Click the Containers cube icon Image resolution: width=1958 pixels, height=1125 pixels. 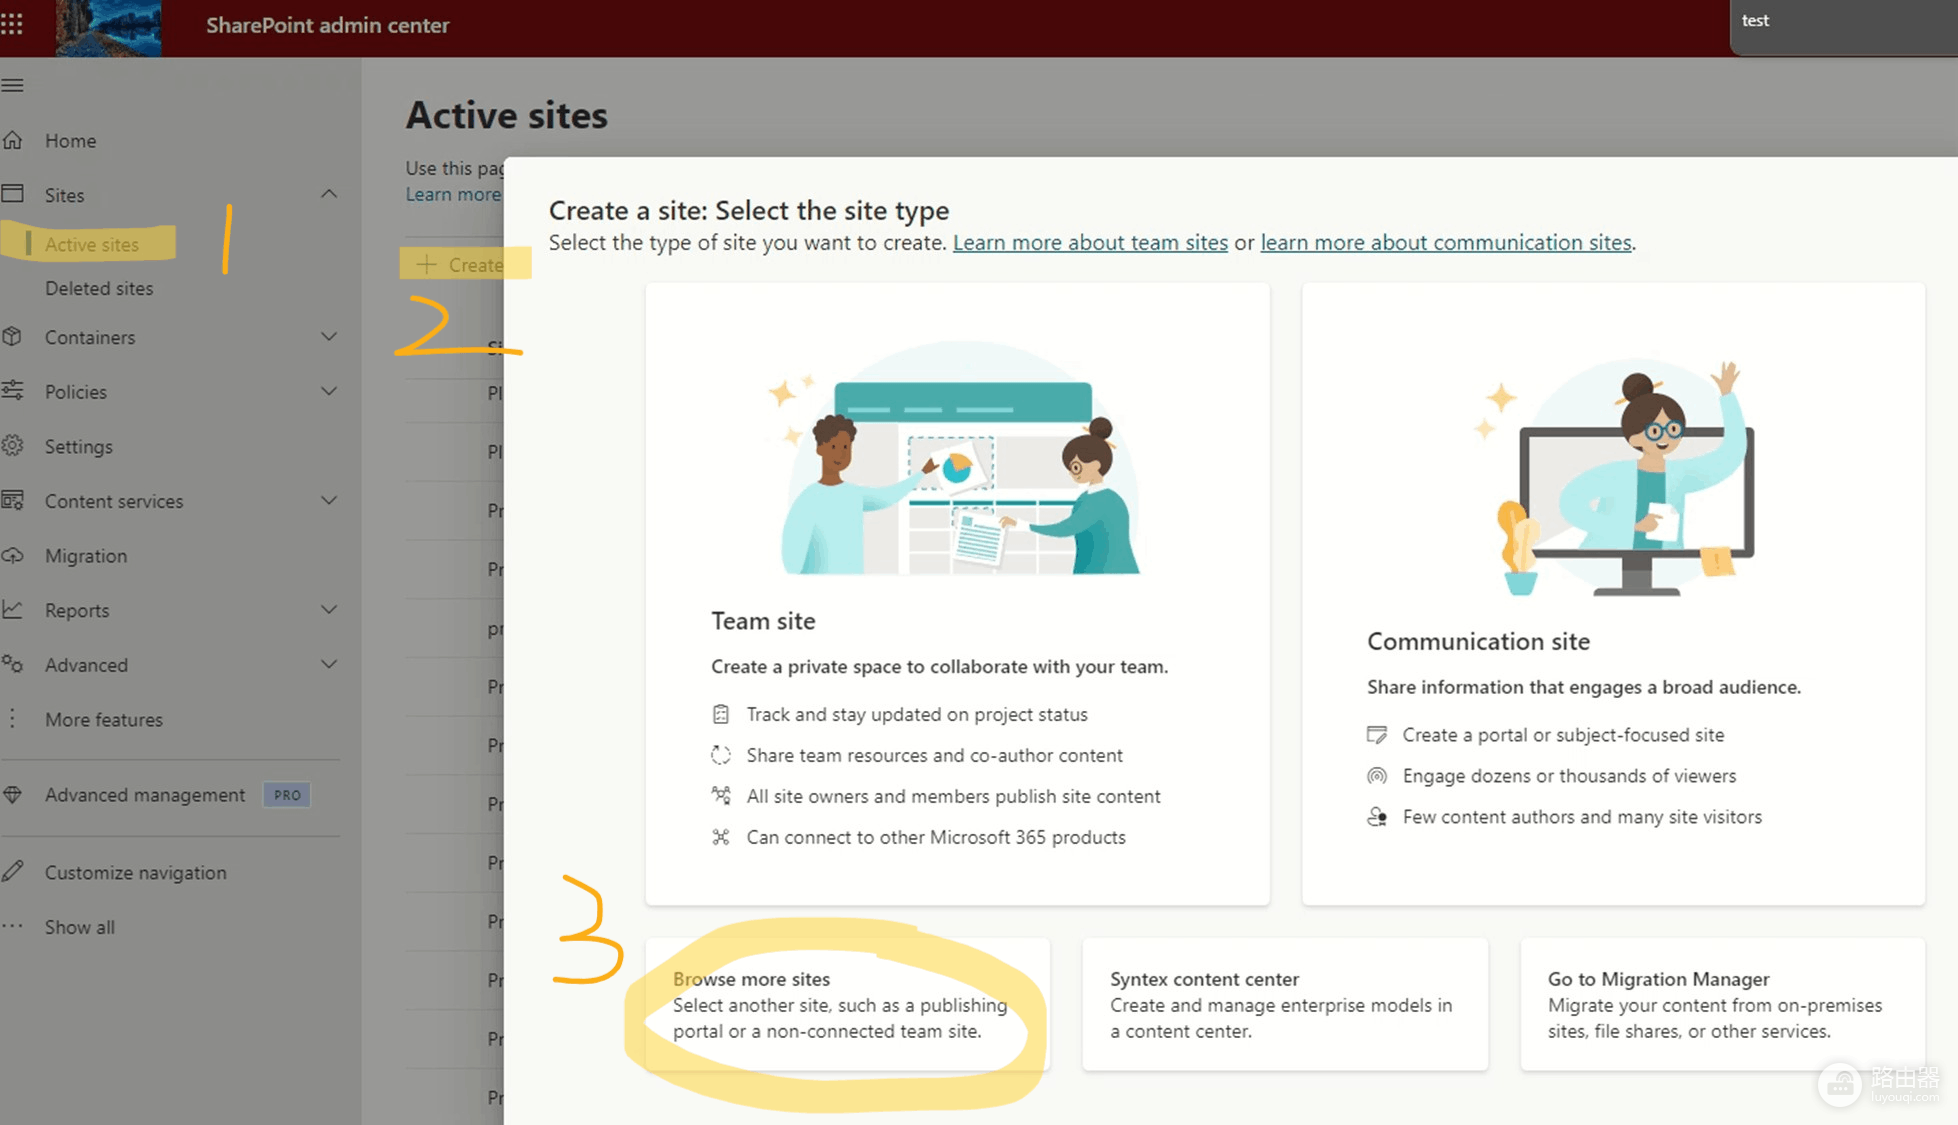click(12, 337)
